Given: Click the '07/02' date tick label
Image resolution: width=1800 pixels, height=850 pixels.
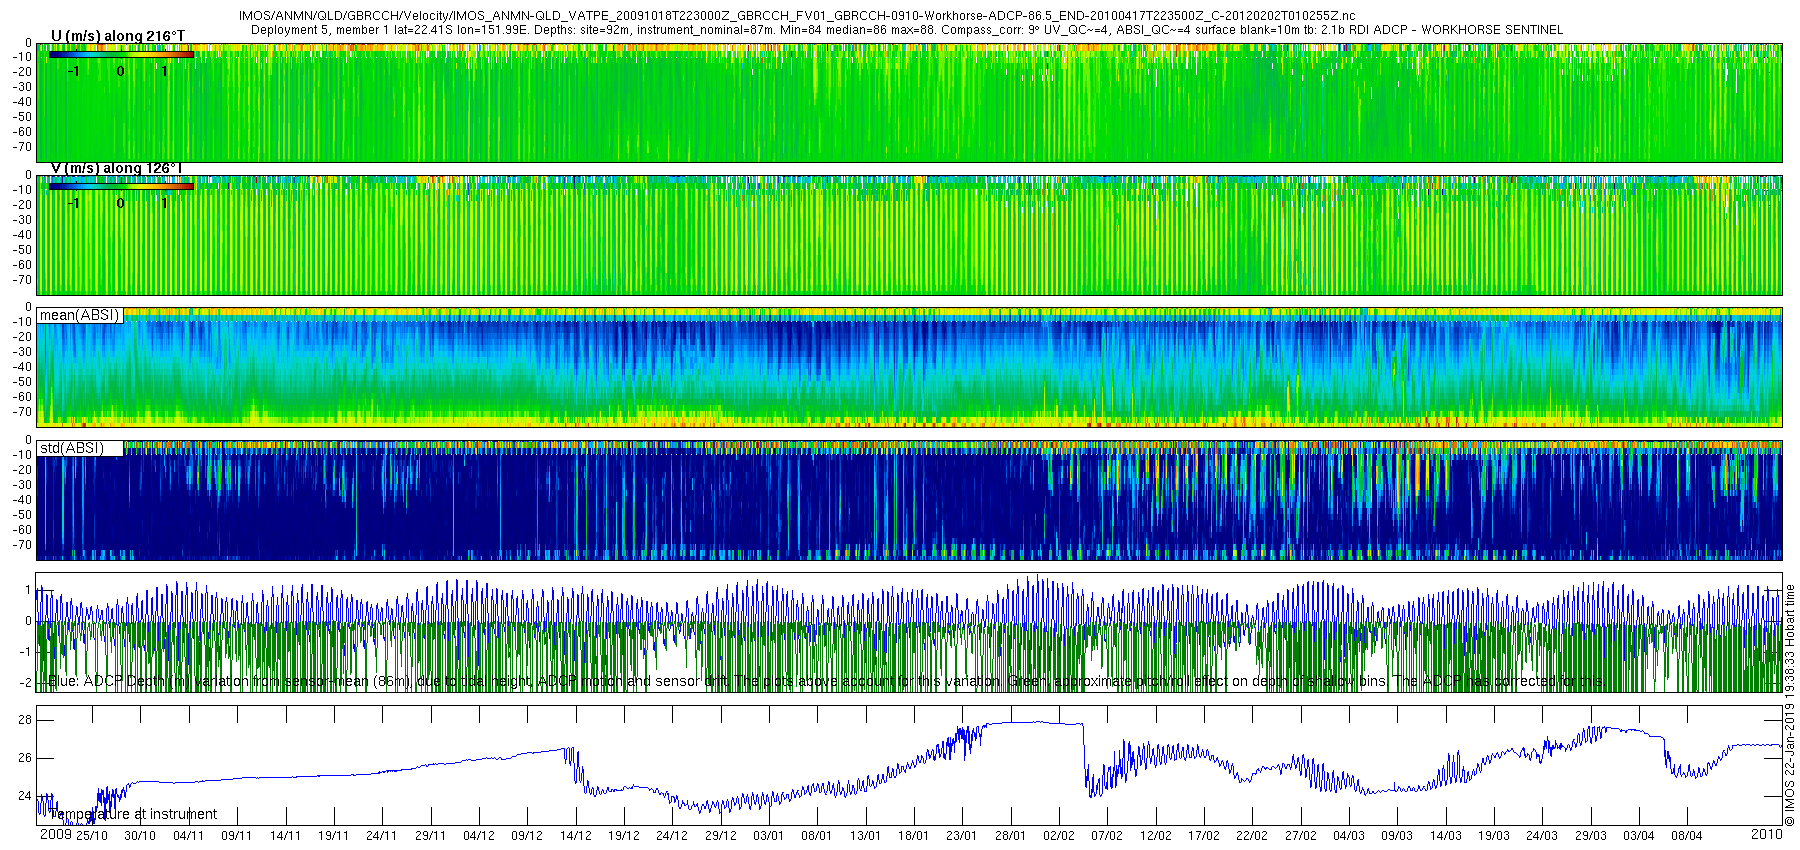Looking at the screenshot, I should pyautogui.click(x=1107, y=836).
